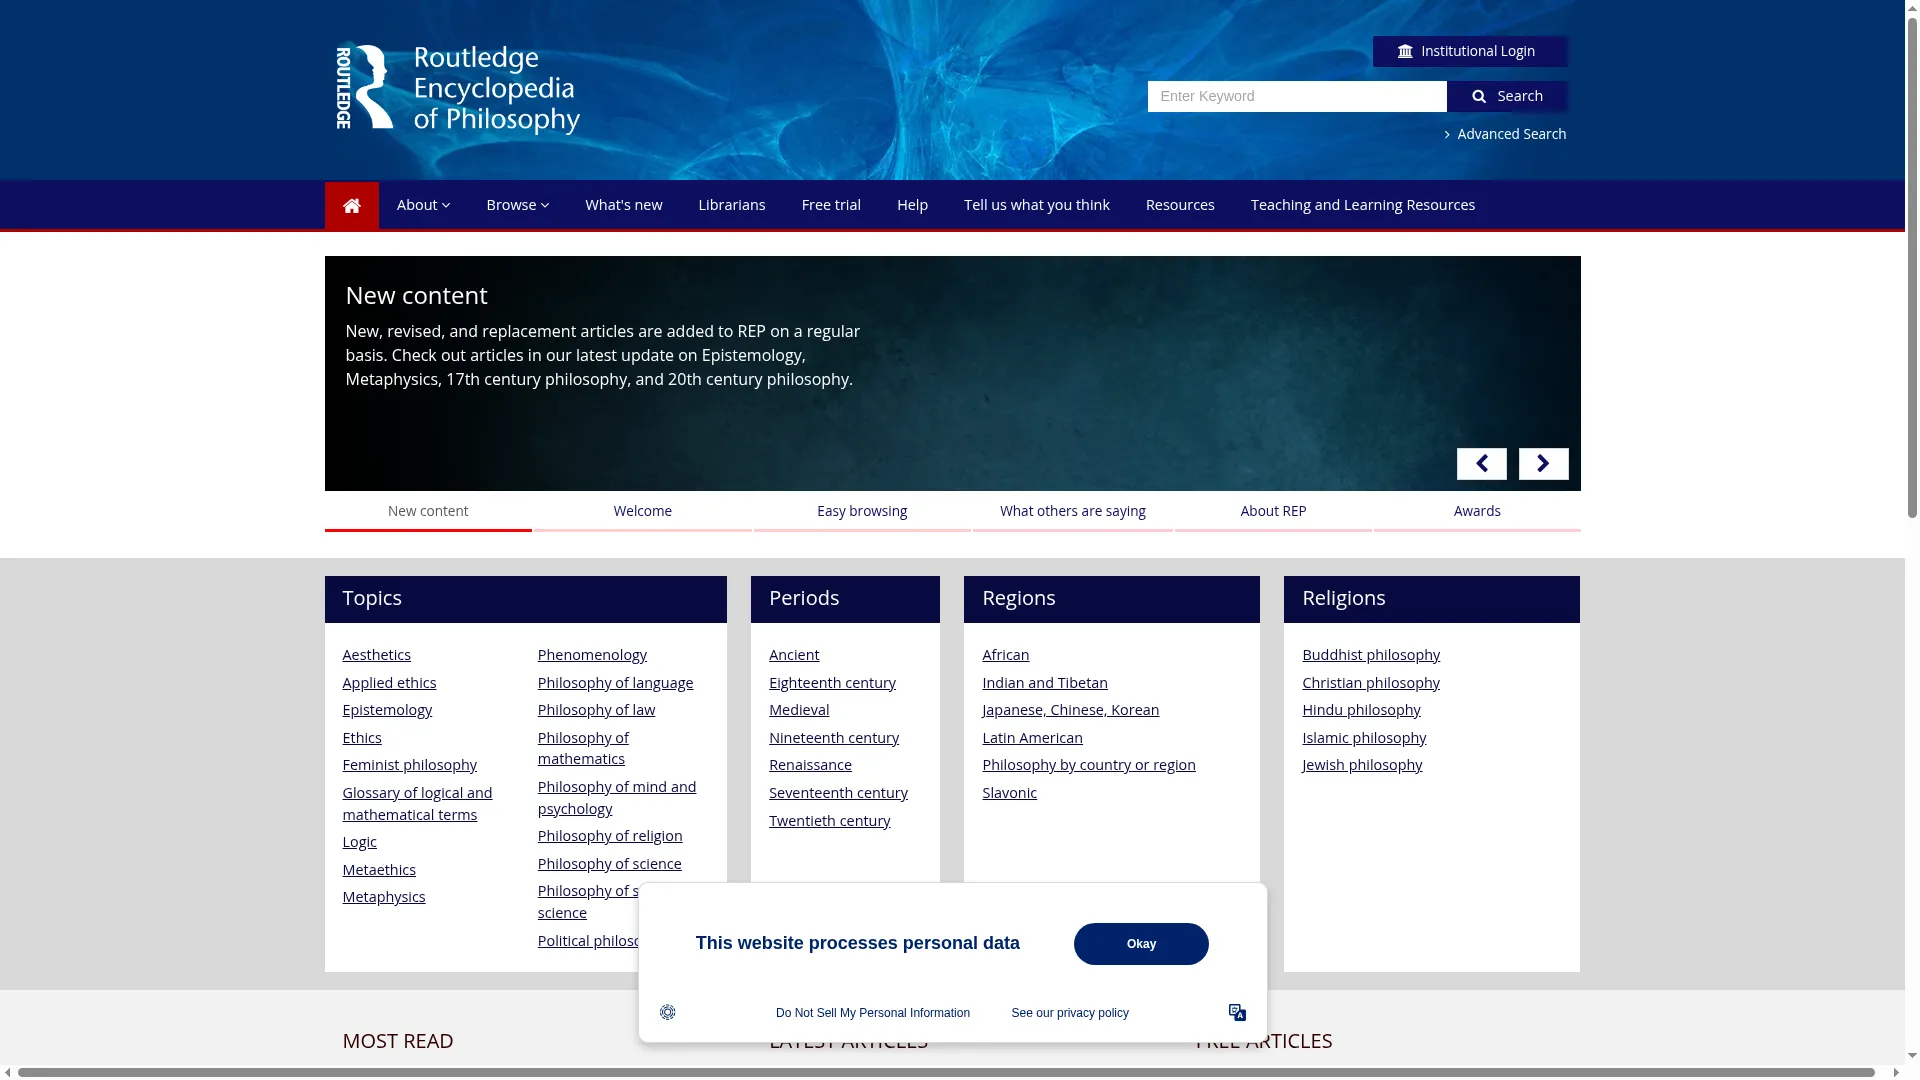Open the Epistemology topic
1920x1080 pixels.
[387, 710]
